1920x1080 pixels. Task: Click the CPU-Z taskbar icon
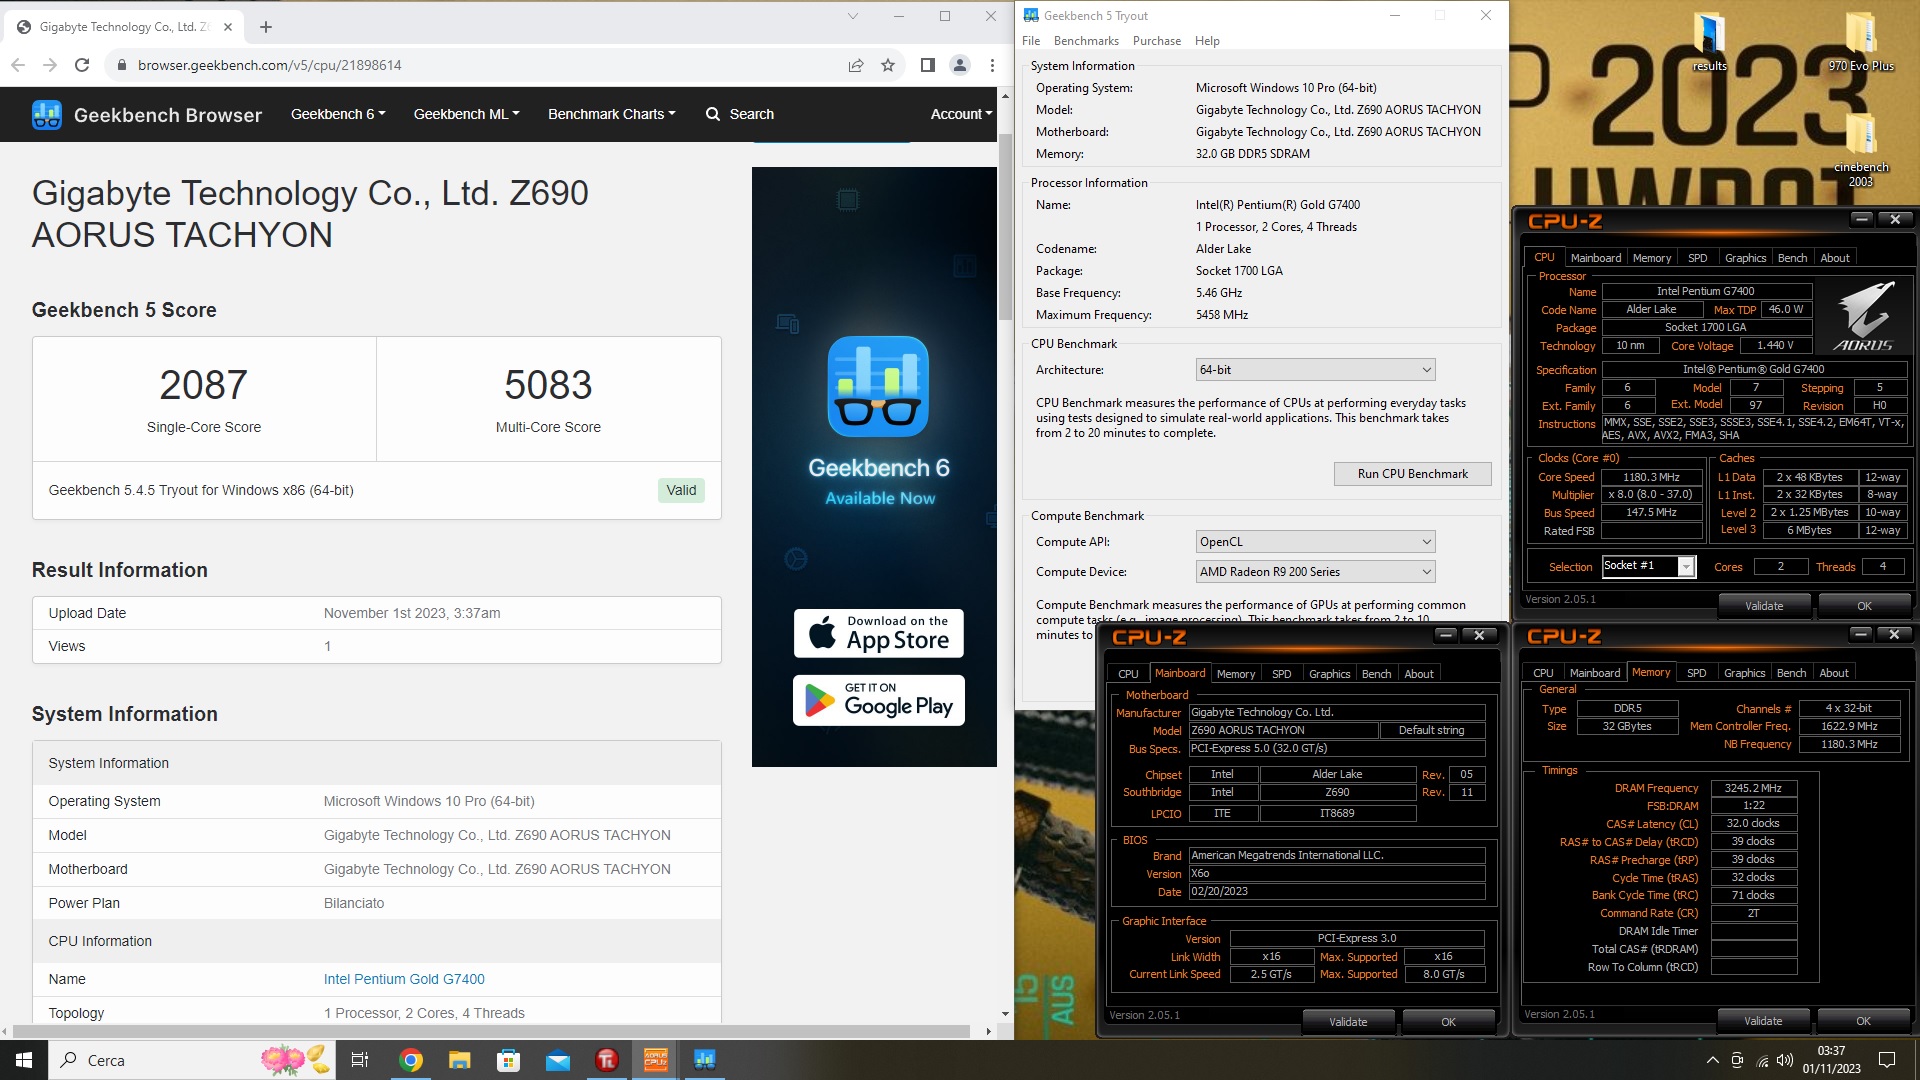click(x=656, y=1060)
